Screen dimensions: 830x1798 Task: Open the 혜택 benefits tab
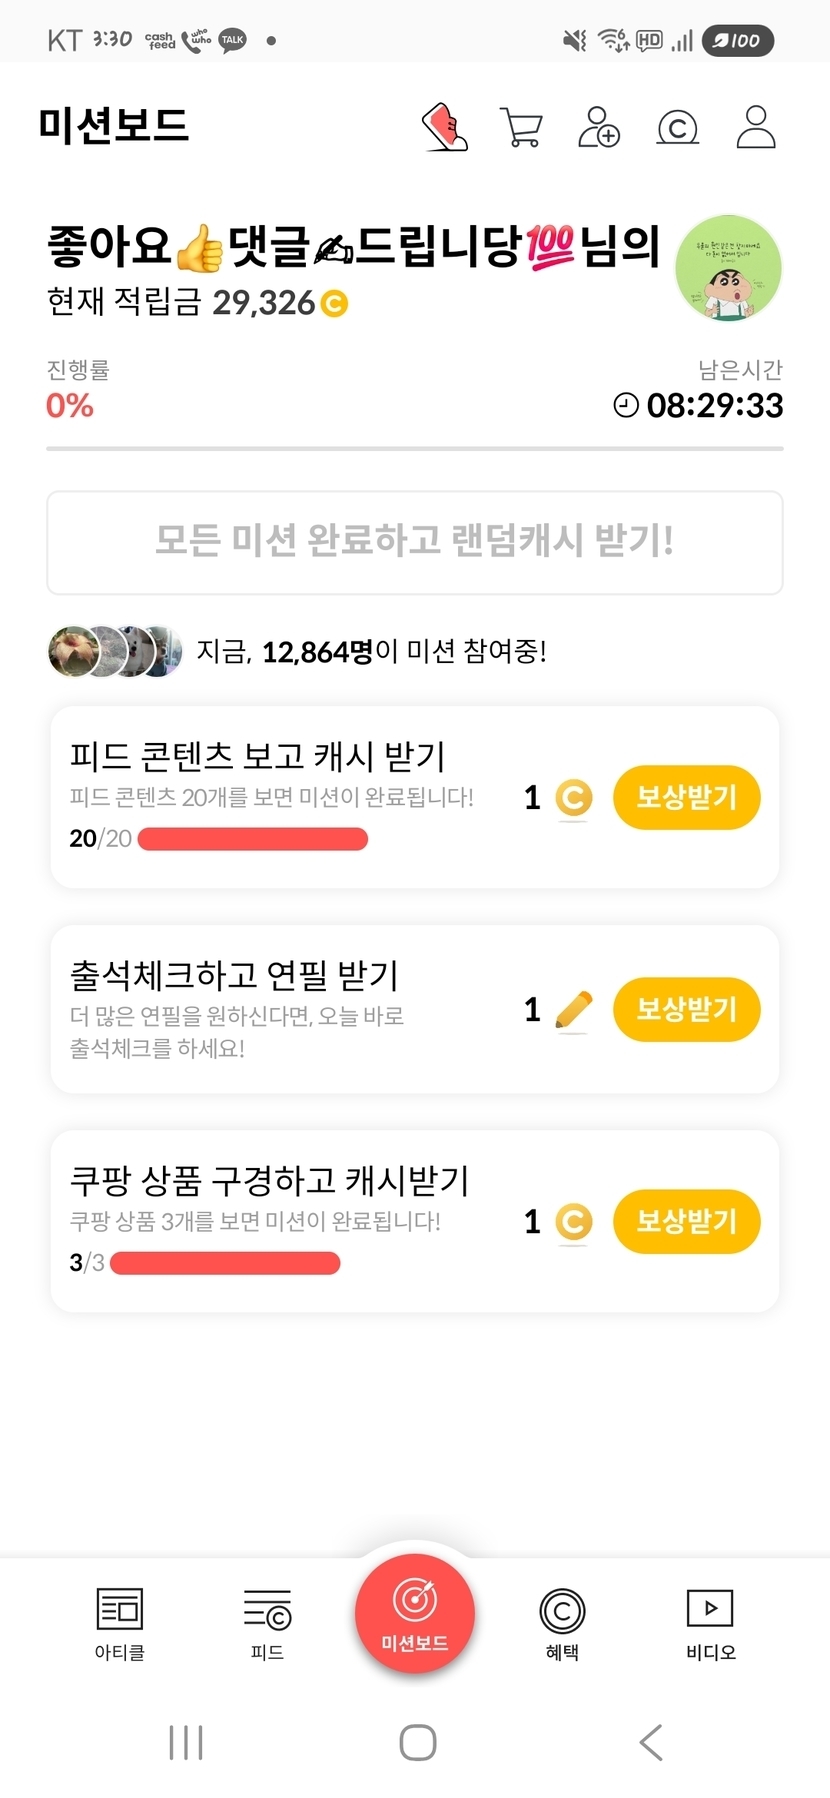point(562,1622)
